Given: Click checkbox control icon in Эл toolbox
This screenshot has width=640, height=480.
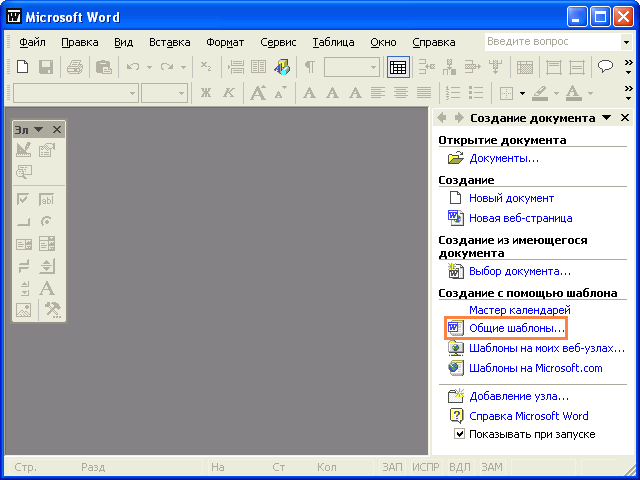Looking at the screenshot, I should pyautogui.click(x=23, y=200).
